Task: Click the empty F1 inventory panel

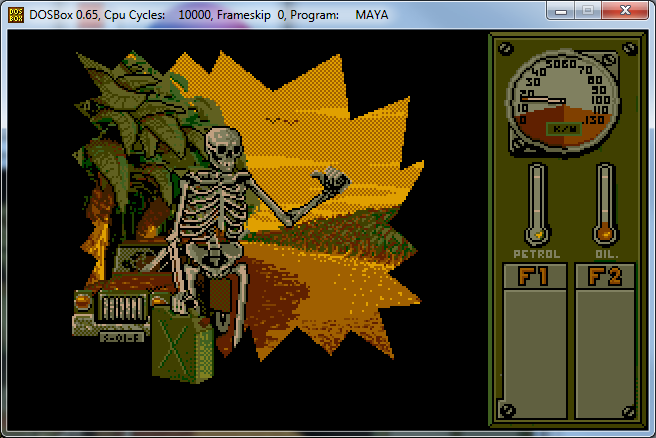Action: [x=535, y=353]
